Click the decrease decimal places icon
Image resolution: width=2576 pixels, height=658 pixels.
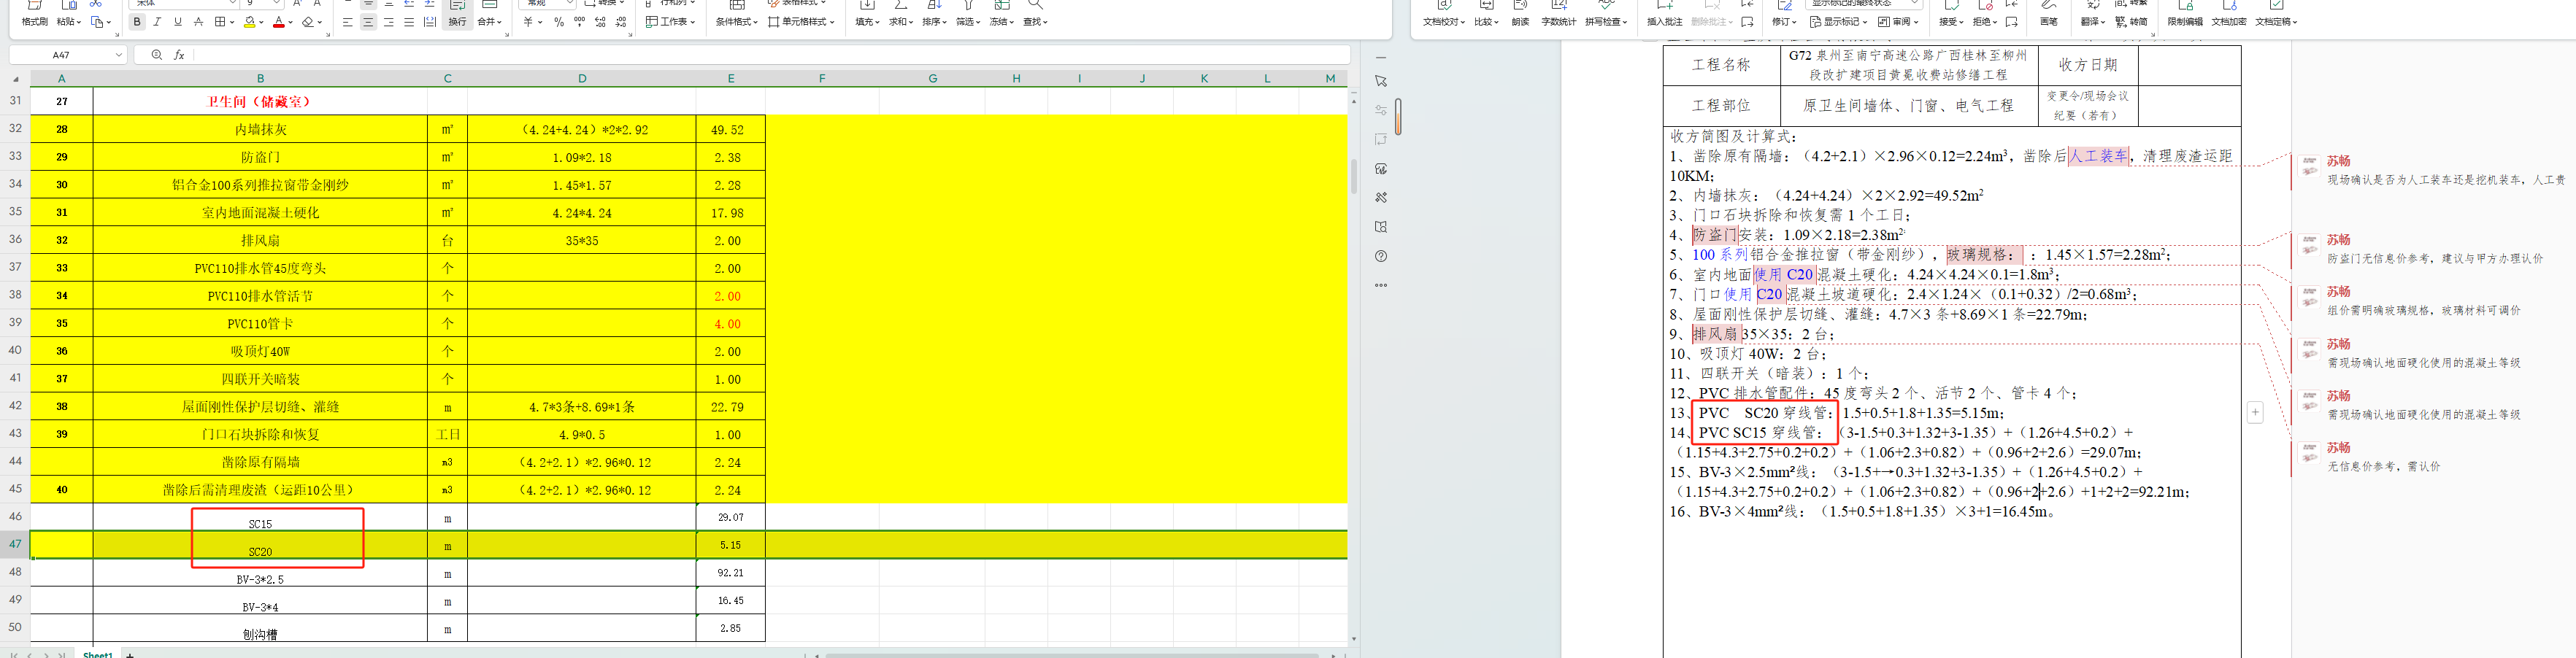(x=621, y=22)
